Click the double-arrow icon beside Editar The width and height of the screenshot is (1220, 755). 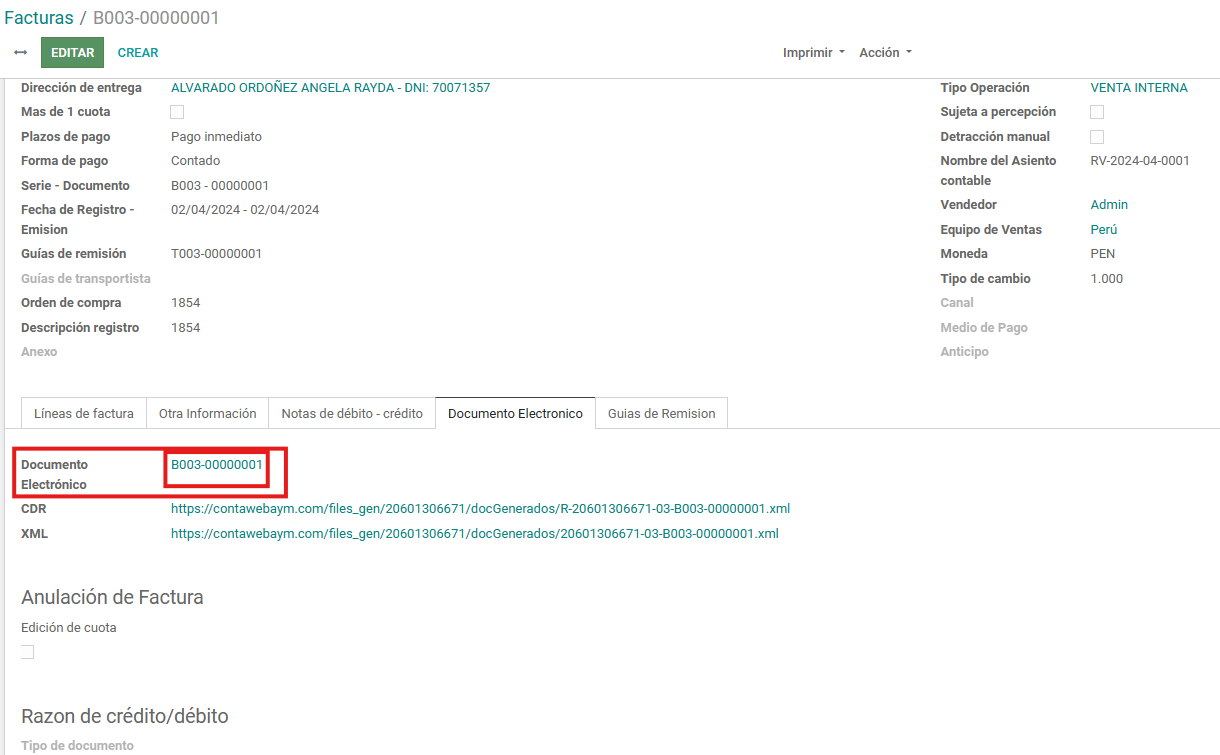coord(20,53)
